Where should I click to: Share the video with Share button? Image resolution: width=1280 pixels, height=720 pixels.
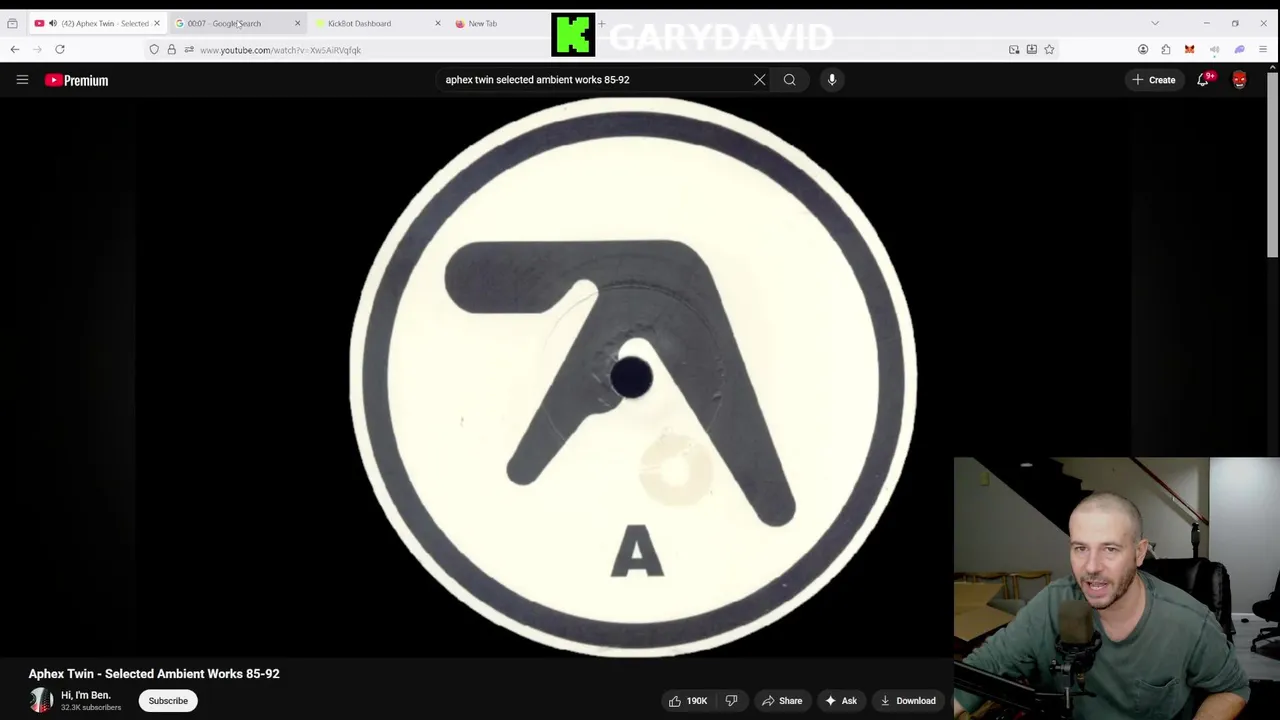click(x=782, y=701)
